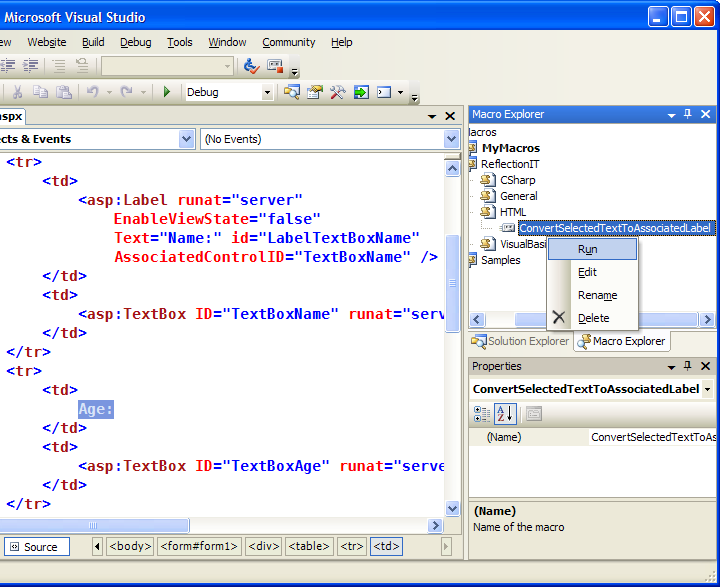
Task: Paste from clipboard toolbar icon
Action: coord(64,92)
